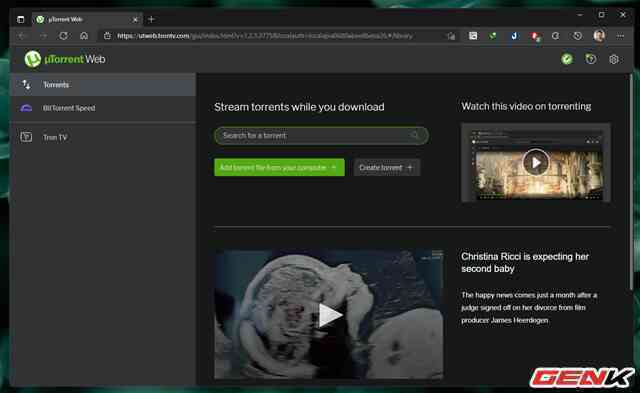This screenshot has height=393, width=640.
Task: Click the Create torrent button
Action: tap(387, 167)
